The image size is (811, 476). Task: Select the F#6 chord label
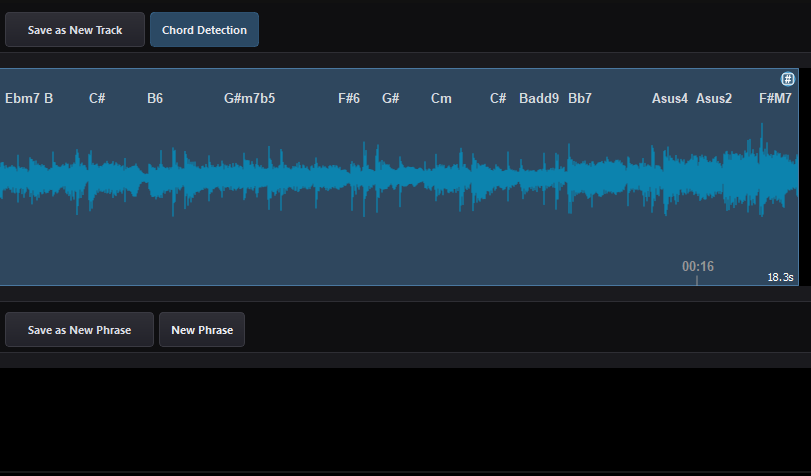349,98
